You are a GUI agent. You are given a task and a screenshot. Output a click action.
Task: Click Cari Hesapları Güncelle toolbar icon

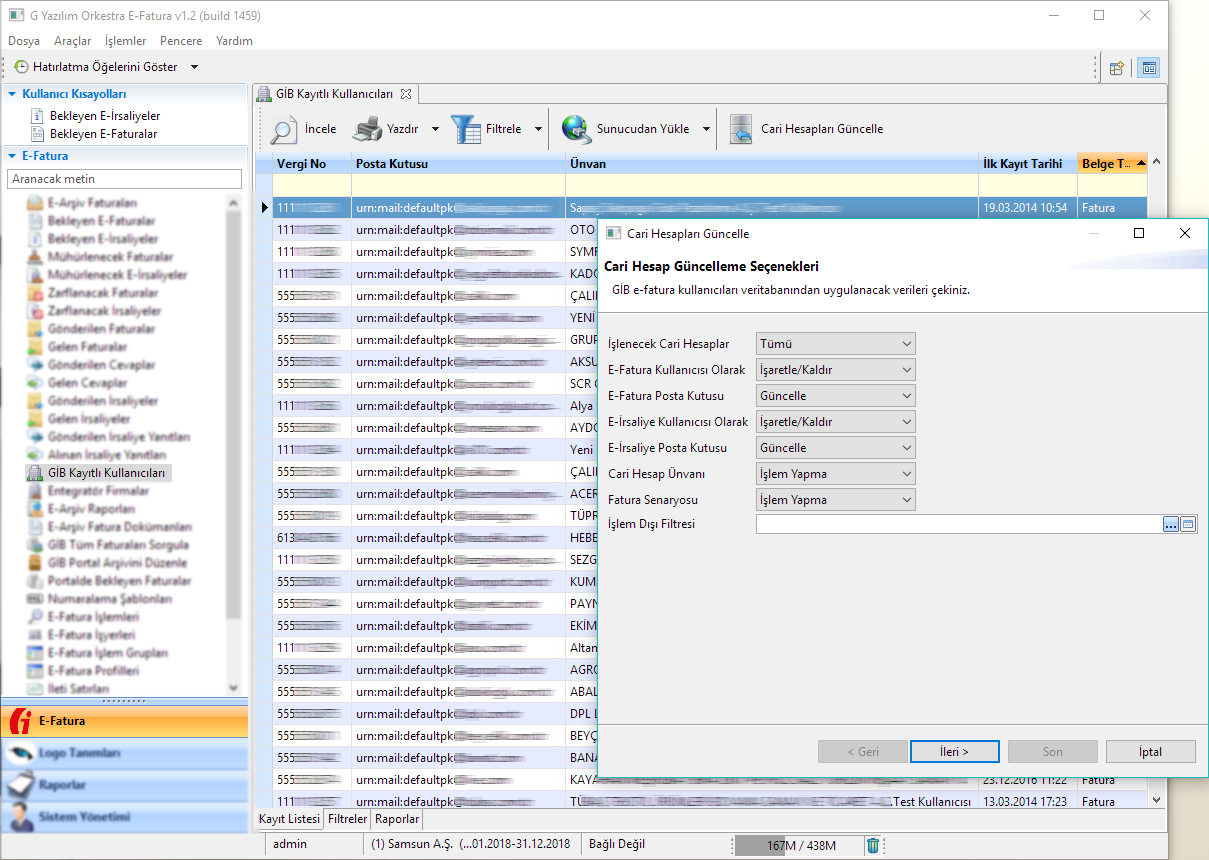[741, 130]
